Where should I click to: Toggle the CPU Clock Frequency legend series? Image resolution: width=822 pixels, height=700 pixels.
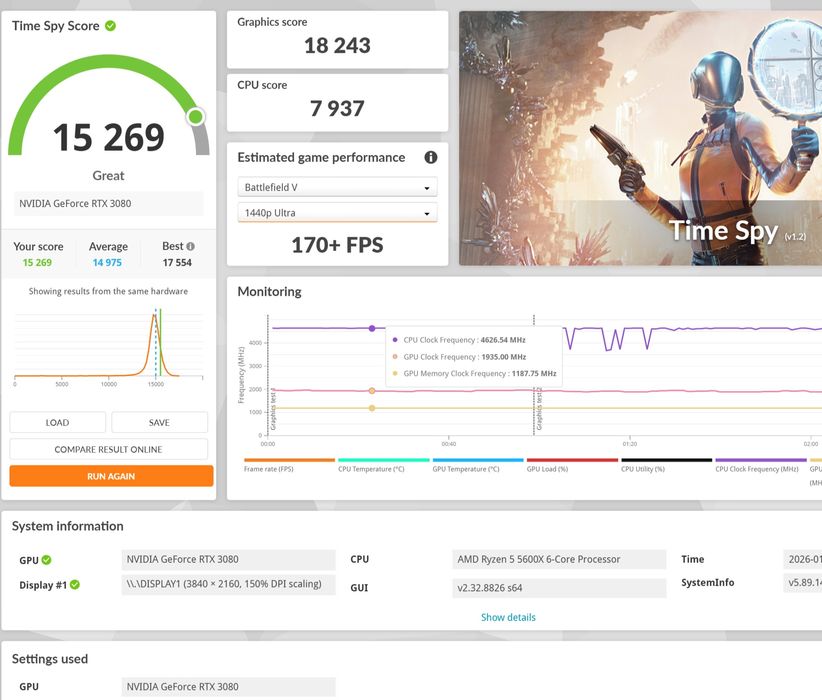761,465
